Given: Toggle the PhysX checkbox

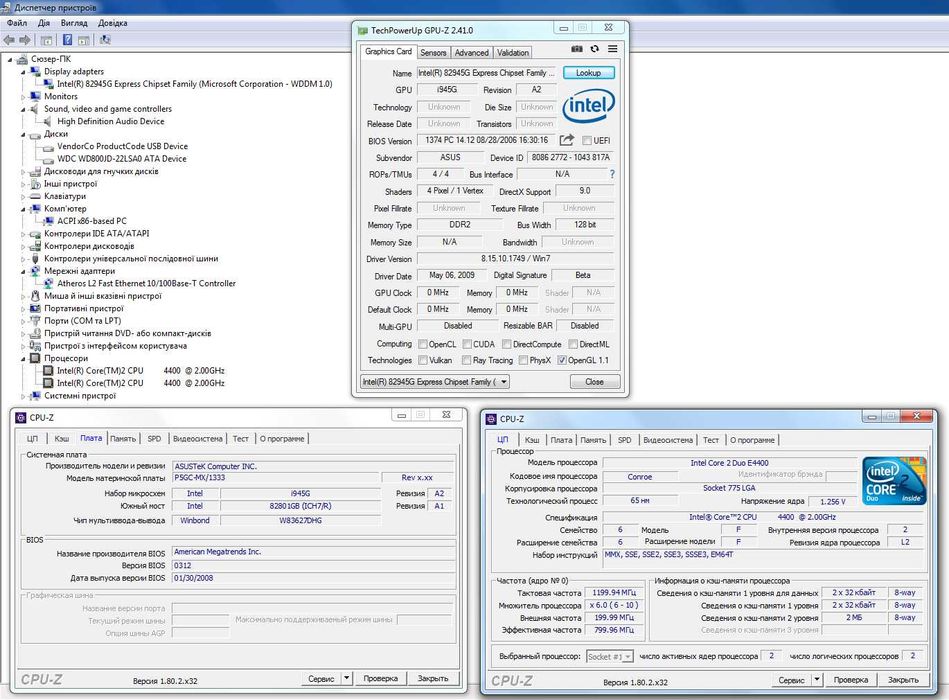Looking at the screenshot, I should click(523, 360).
